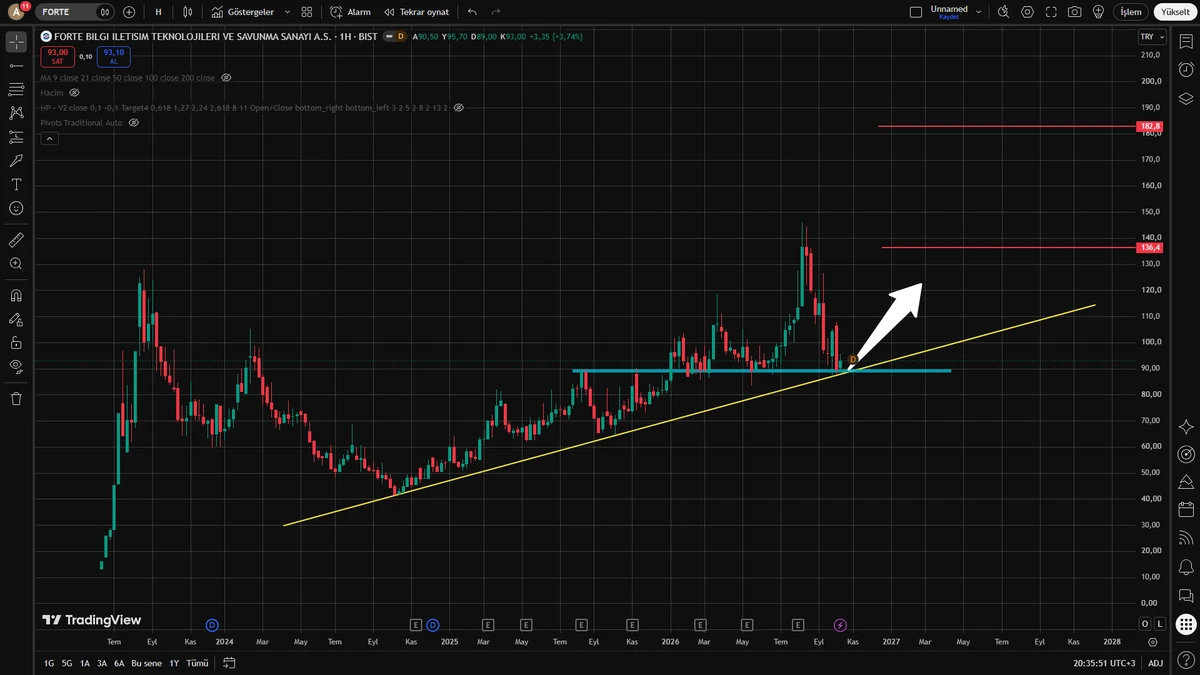Click the Yükselt upgrade button
Viewport: 1200px width, 675px height.
(x=1176, y=12)
